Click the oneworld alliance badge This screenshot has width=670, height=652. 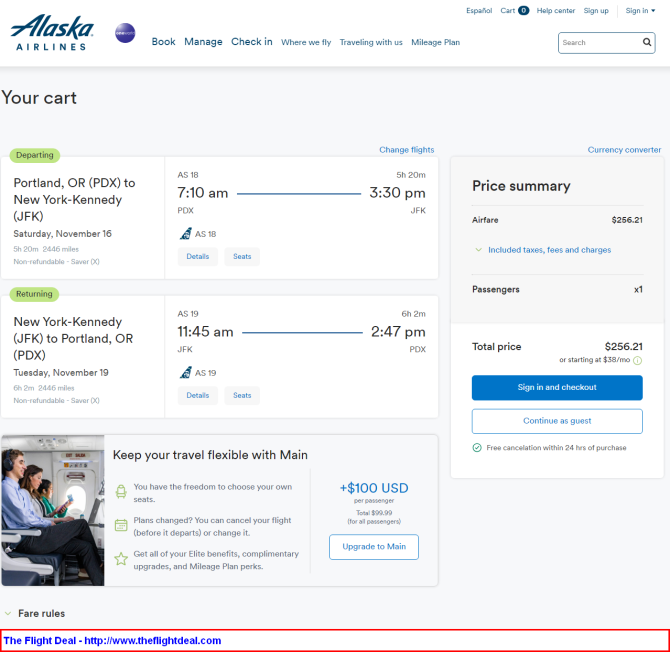pos(125,33)
